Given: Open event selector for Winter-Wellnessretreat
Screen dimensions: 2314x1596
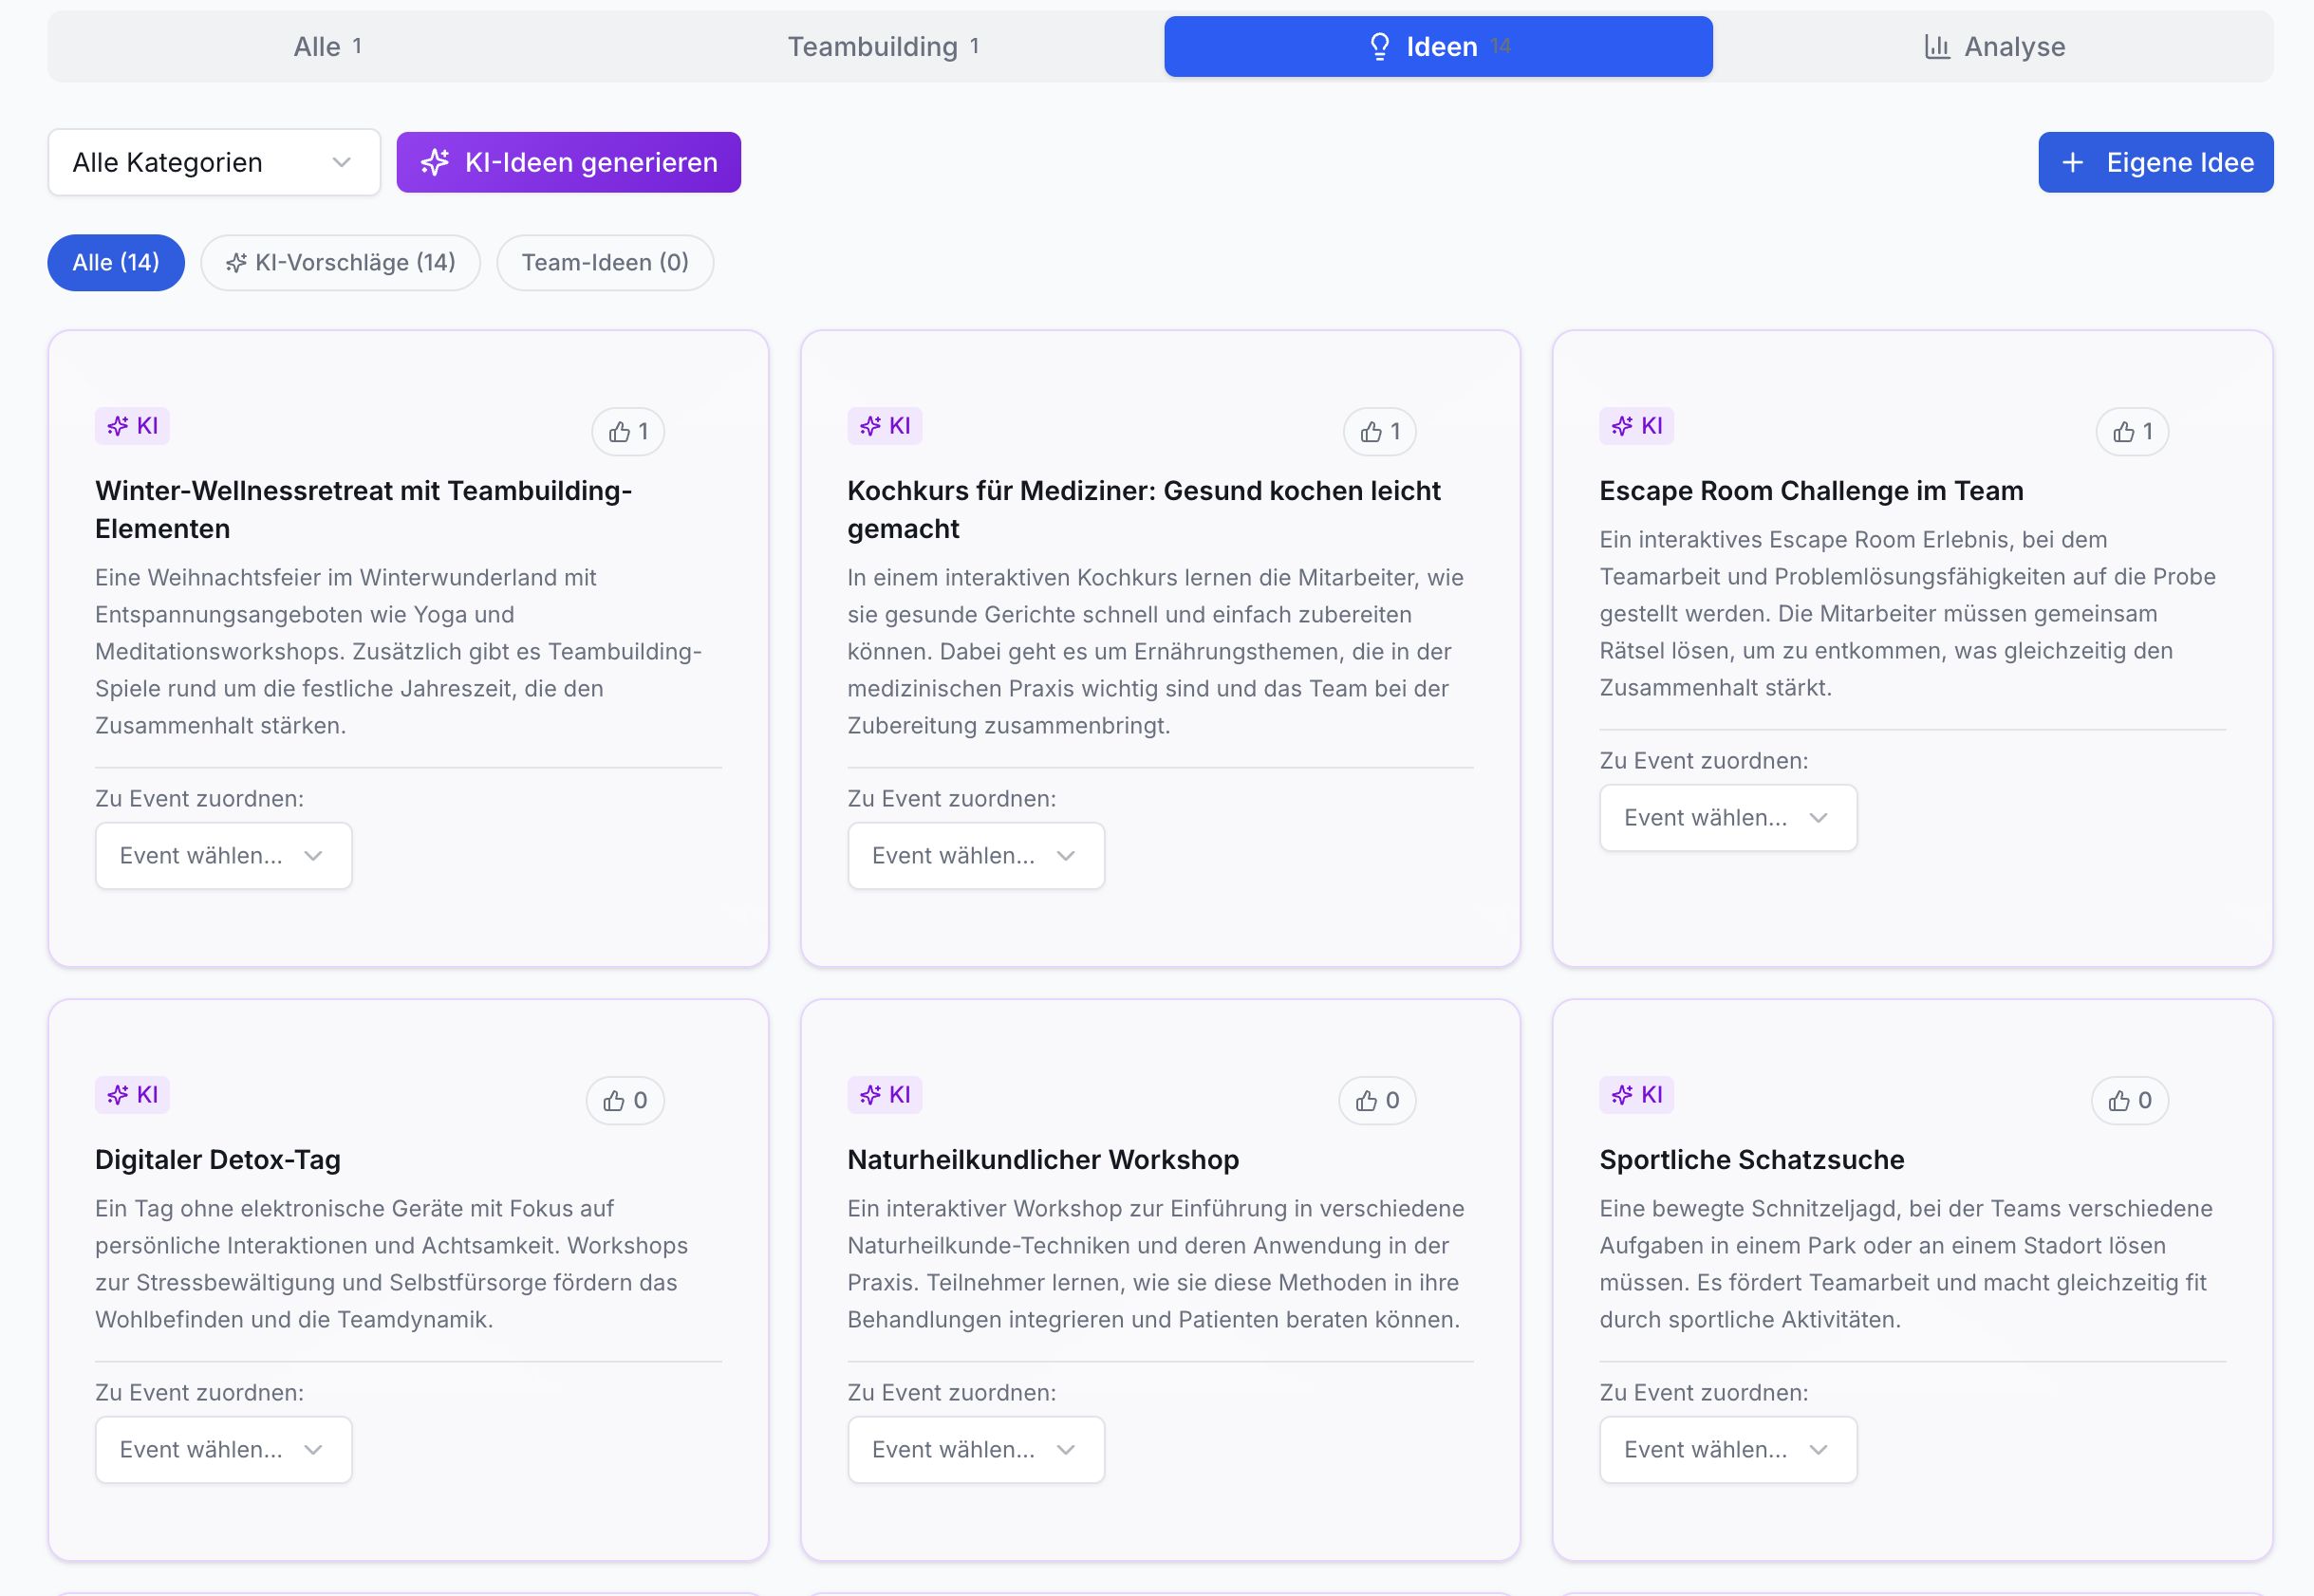Looking at the screenshot, I should point(224,856).
